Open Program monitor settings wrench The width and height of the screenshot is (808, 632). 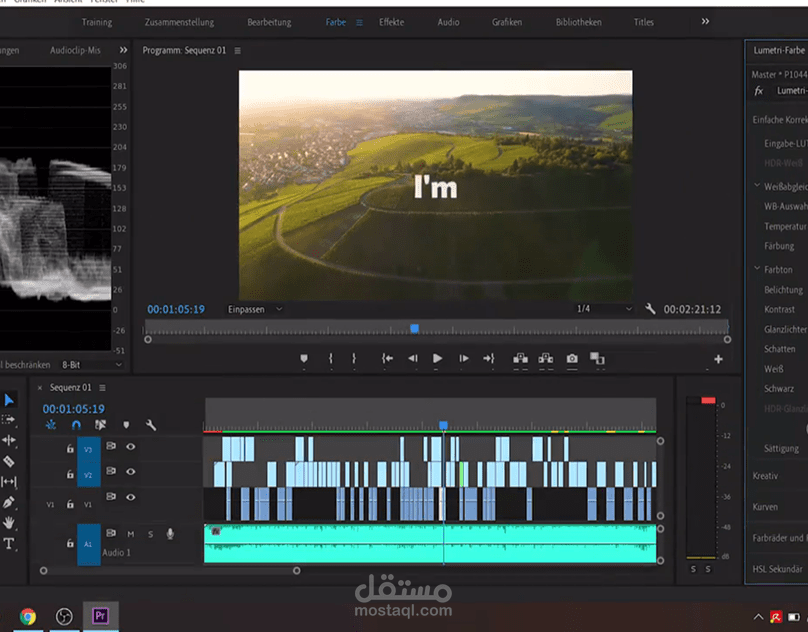point(650,309)
